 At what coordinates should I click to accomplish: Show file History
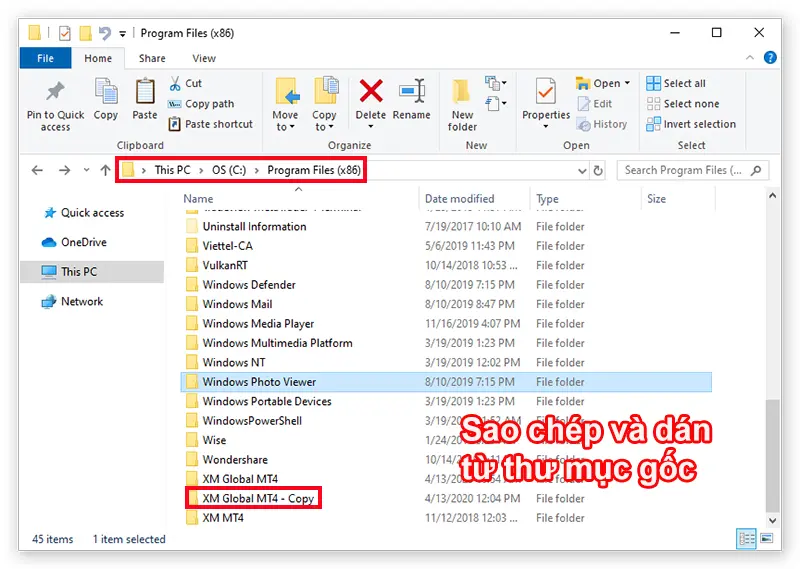coord(602,124)
